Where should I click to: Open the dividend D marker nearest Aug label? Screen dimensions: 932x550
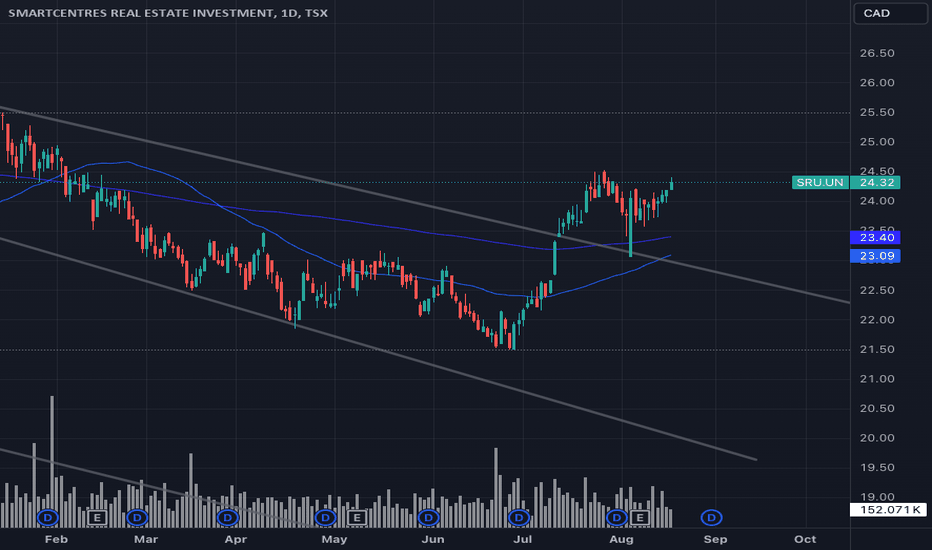coord(616,518)
